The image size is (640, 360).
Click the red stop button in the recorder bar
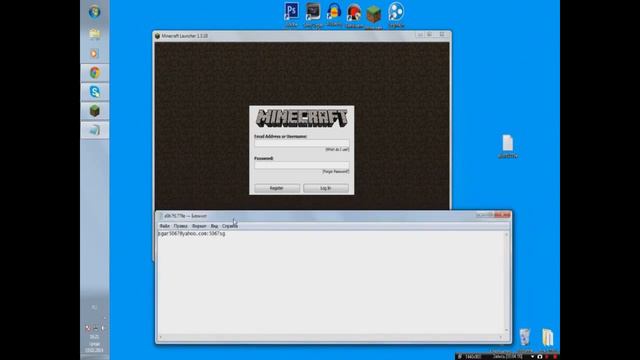tap(555, 357)
